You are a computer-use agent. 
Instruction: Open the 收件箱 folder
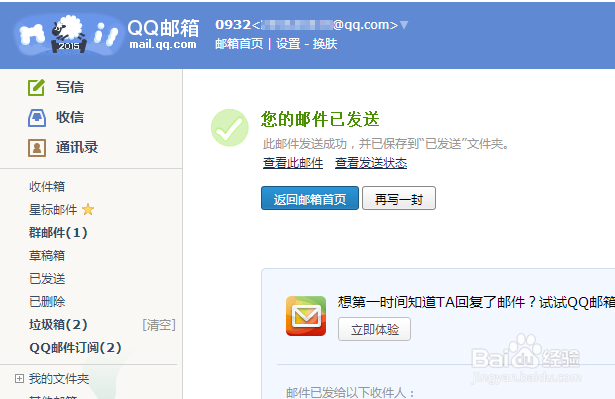(47, 187)
